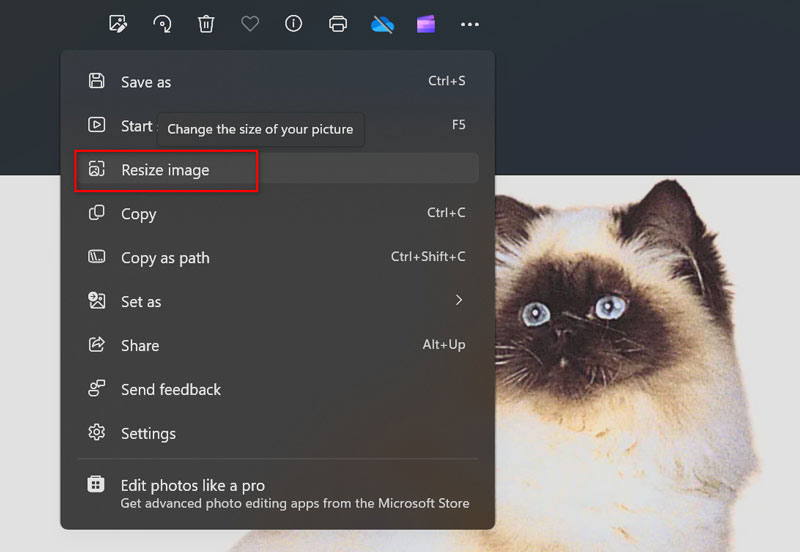This screenshot has width=800, height=552.
Task: Choose Save as from the menu
Action: (278, 82)
